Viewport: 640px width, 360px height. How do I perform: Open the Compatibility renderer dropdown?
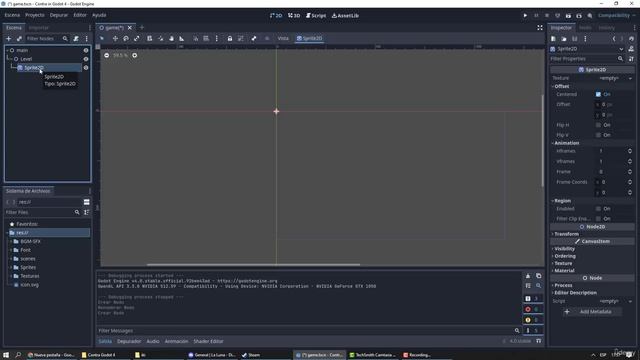616,16
